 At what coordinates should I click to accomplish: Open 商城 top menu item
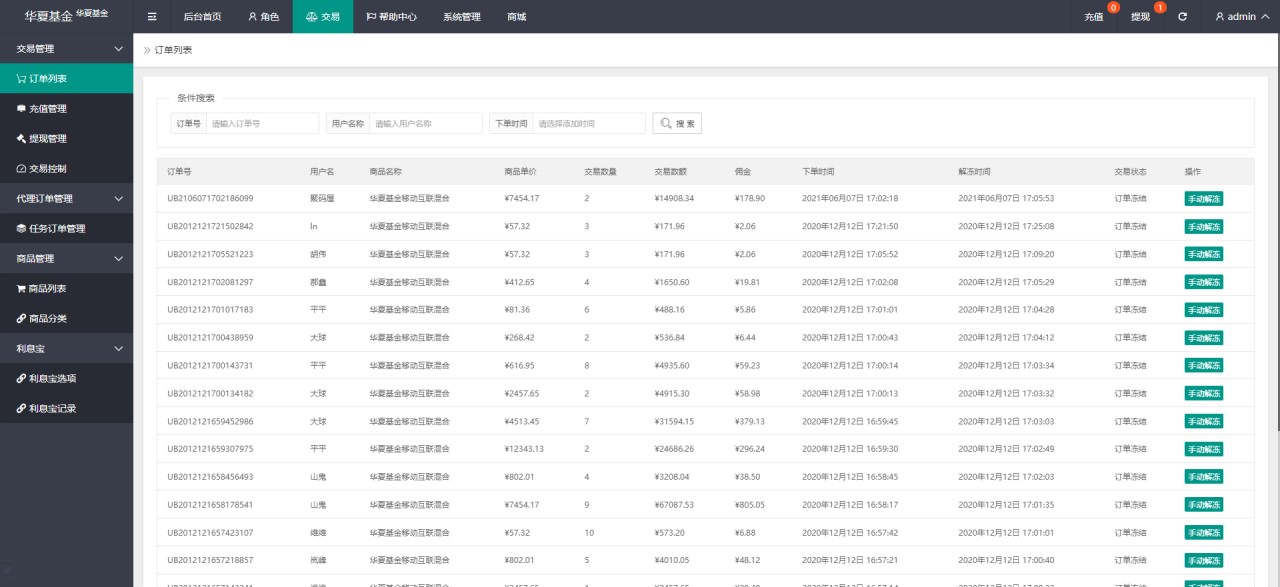(516, 17)
